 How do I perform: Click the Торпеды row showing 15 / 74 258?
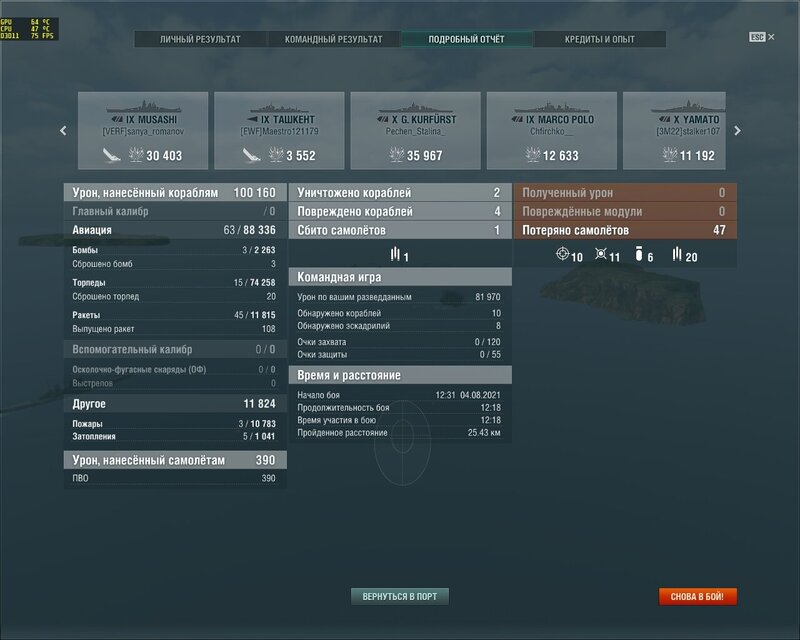[x=175, y=282]
